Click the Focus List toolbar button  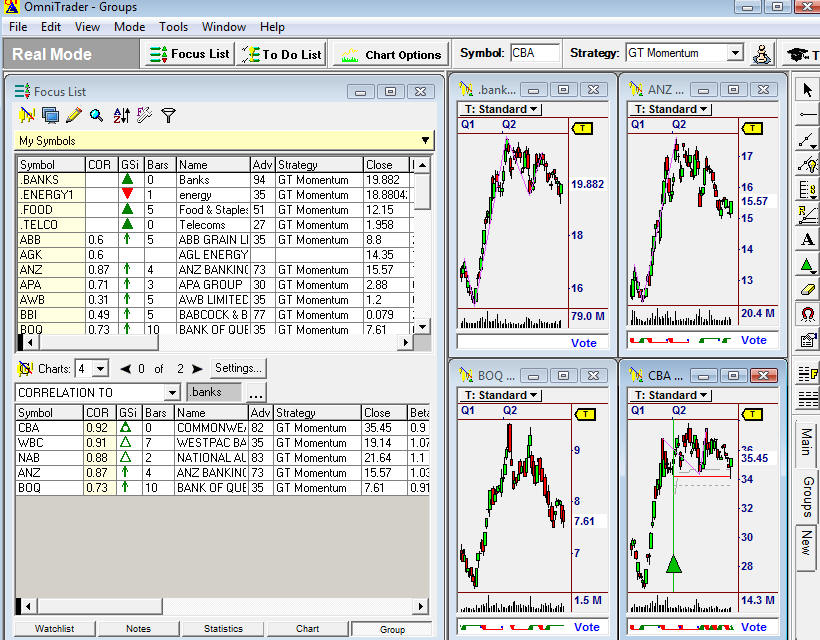point(189,54)
